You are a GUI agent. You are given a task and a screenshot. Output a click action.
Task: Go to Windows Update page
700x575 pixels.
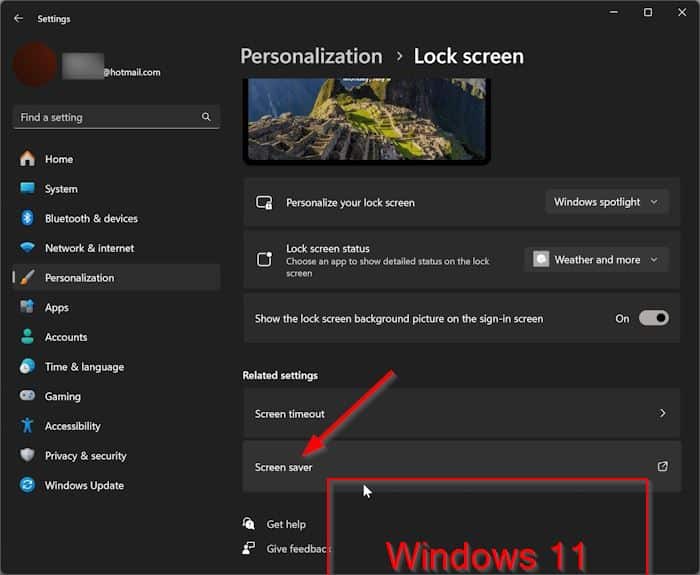click(x=116, y=485)
